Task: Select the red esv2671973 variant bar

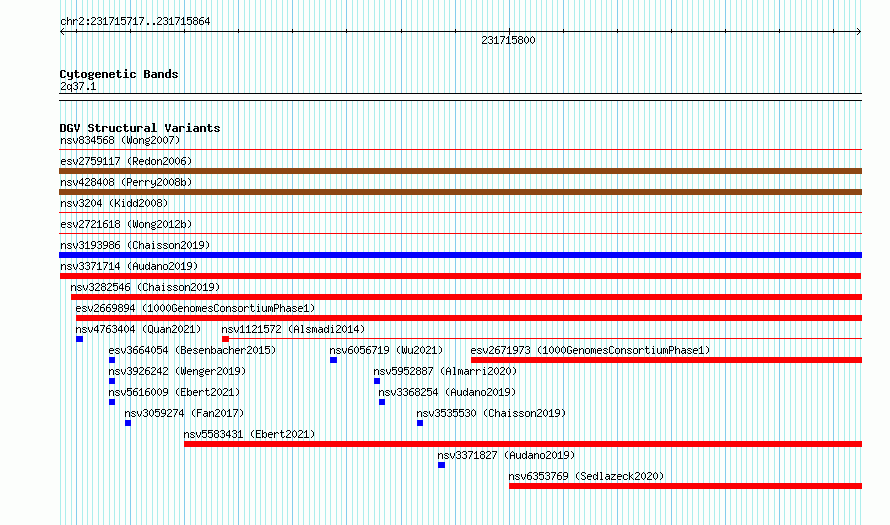Action: point(666,360)
